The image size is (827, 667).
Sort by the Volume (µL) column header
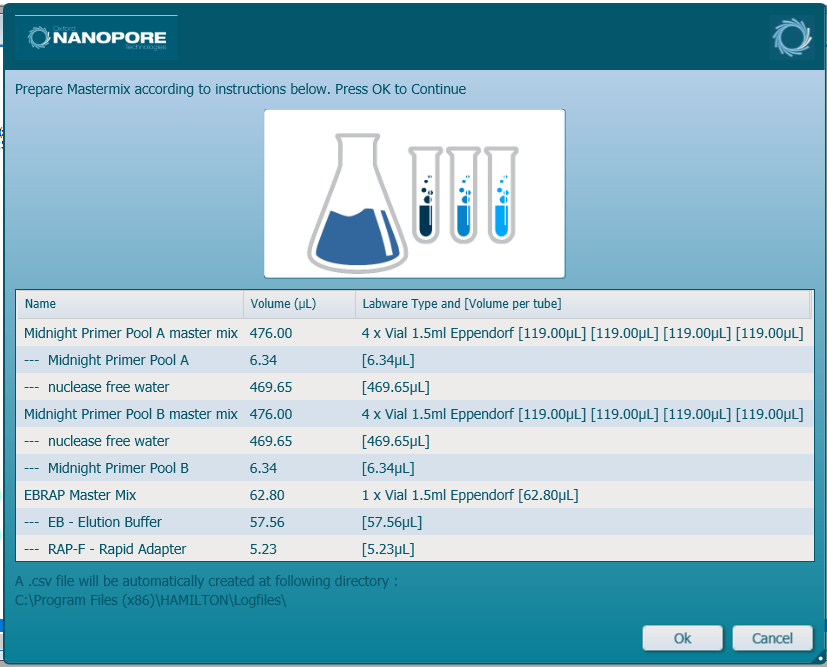click(x=299, y=304)
